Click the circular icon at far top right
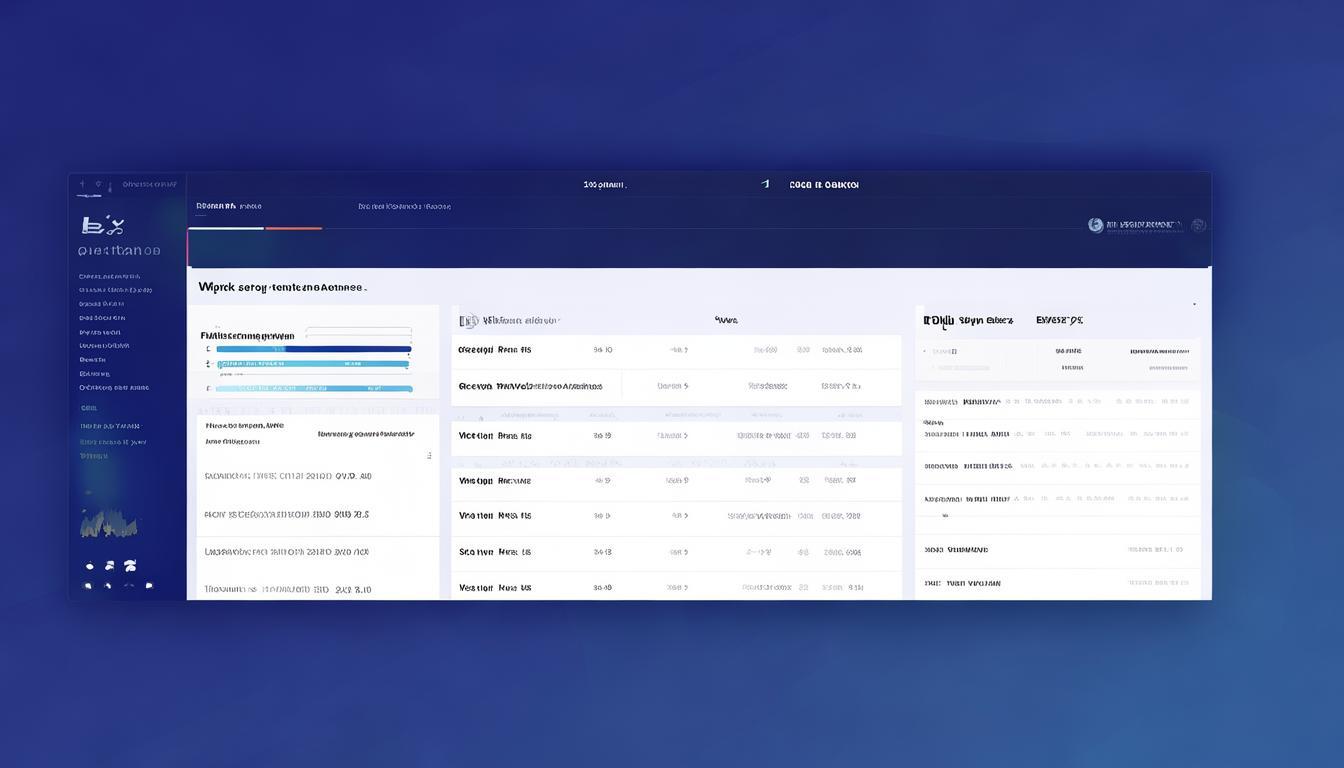 [1198, 225]
